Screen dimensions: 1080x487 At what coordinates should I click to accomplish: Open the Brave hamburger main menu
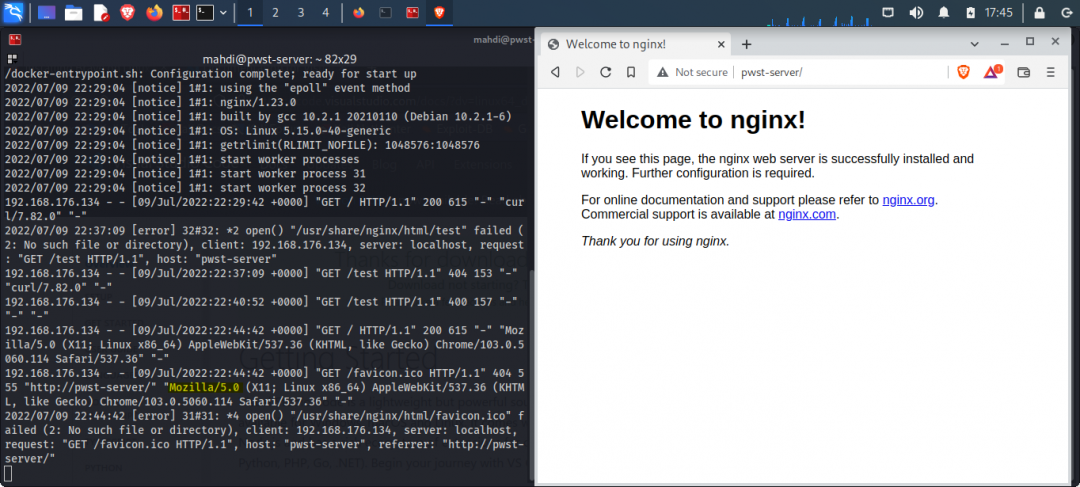pyautogui.click(x=1050, y=72)
